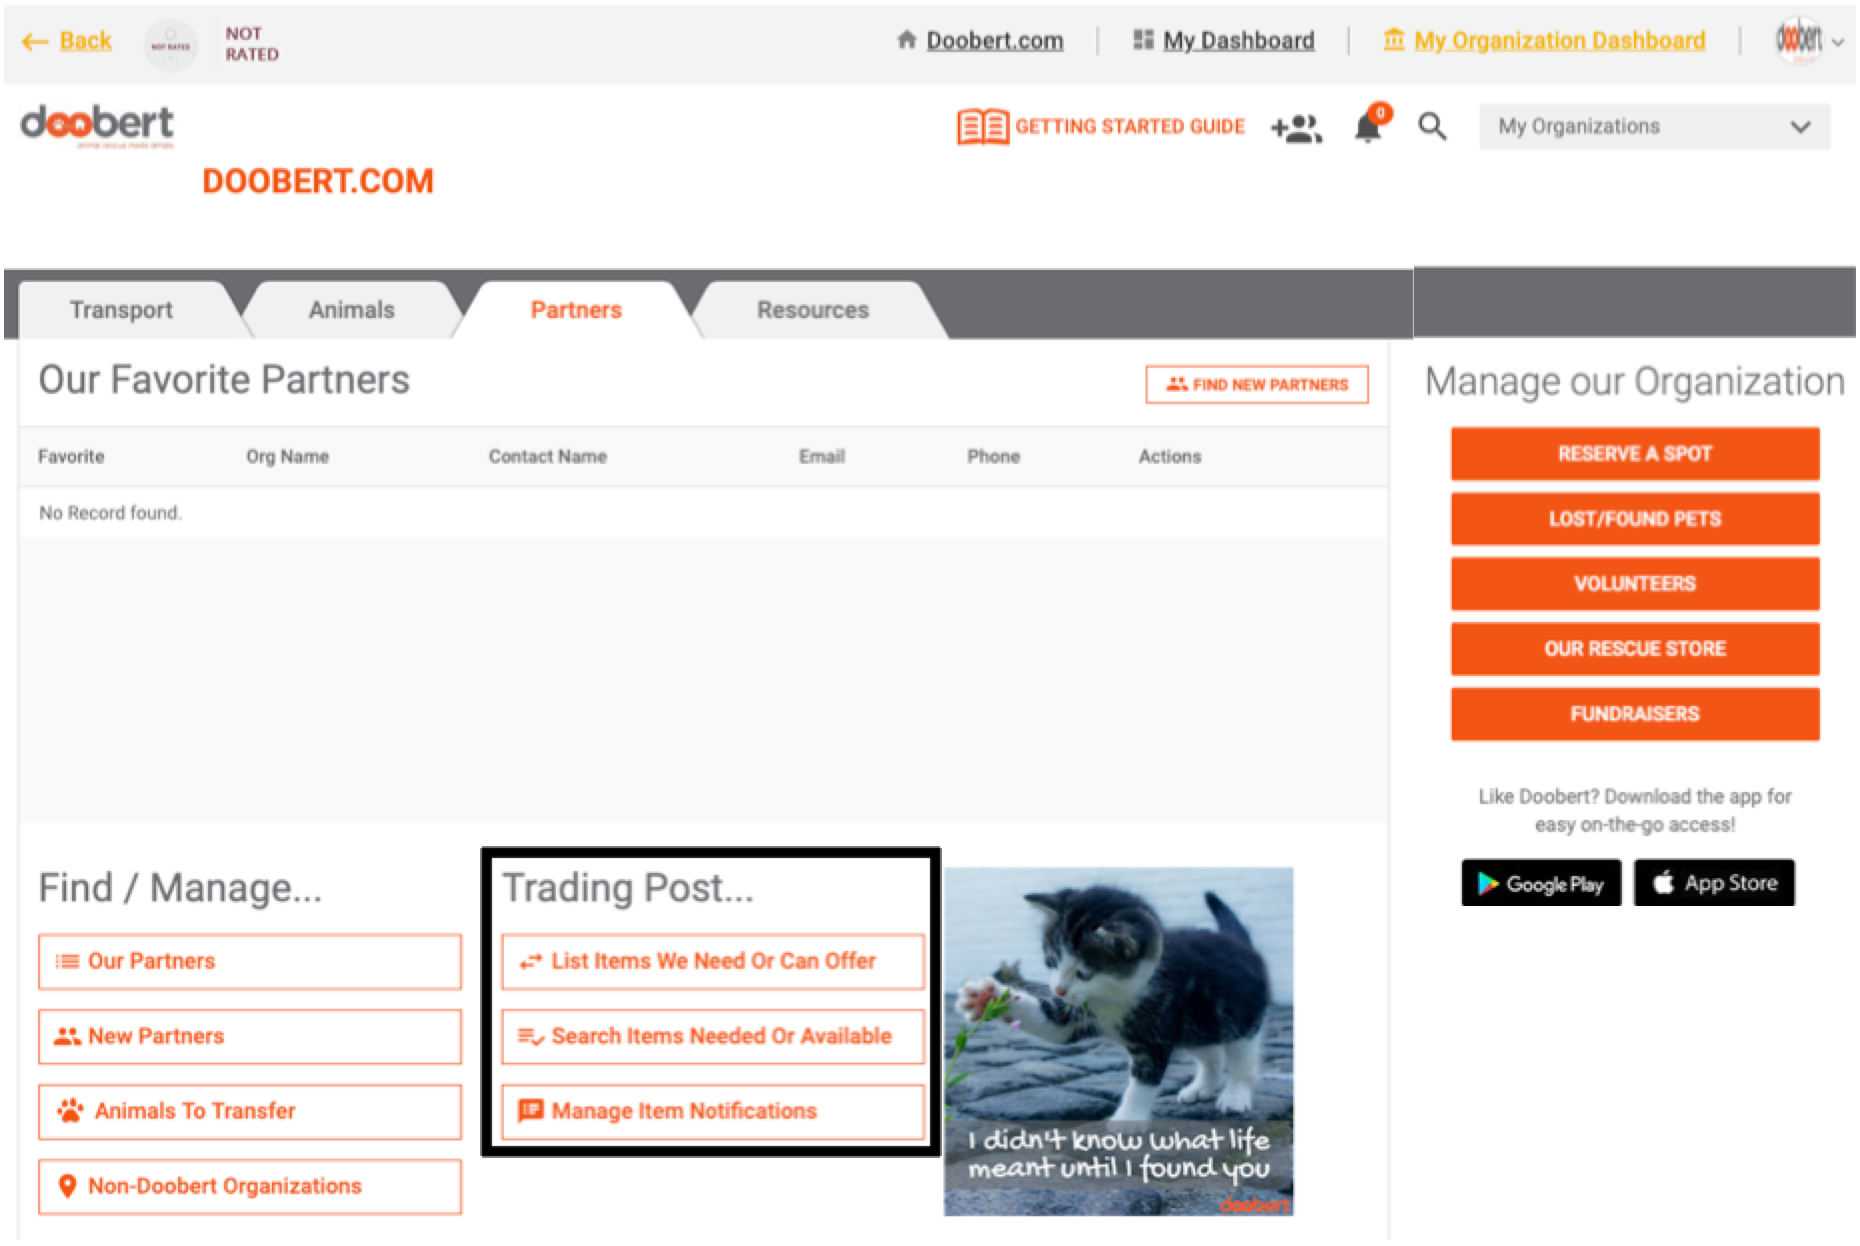This screenshot has width=1860, height=1246.
Task: Switch to the Transport tab
Action: click(x=121, y=310)
